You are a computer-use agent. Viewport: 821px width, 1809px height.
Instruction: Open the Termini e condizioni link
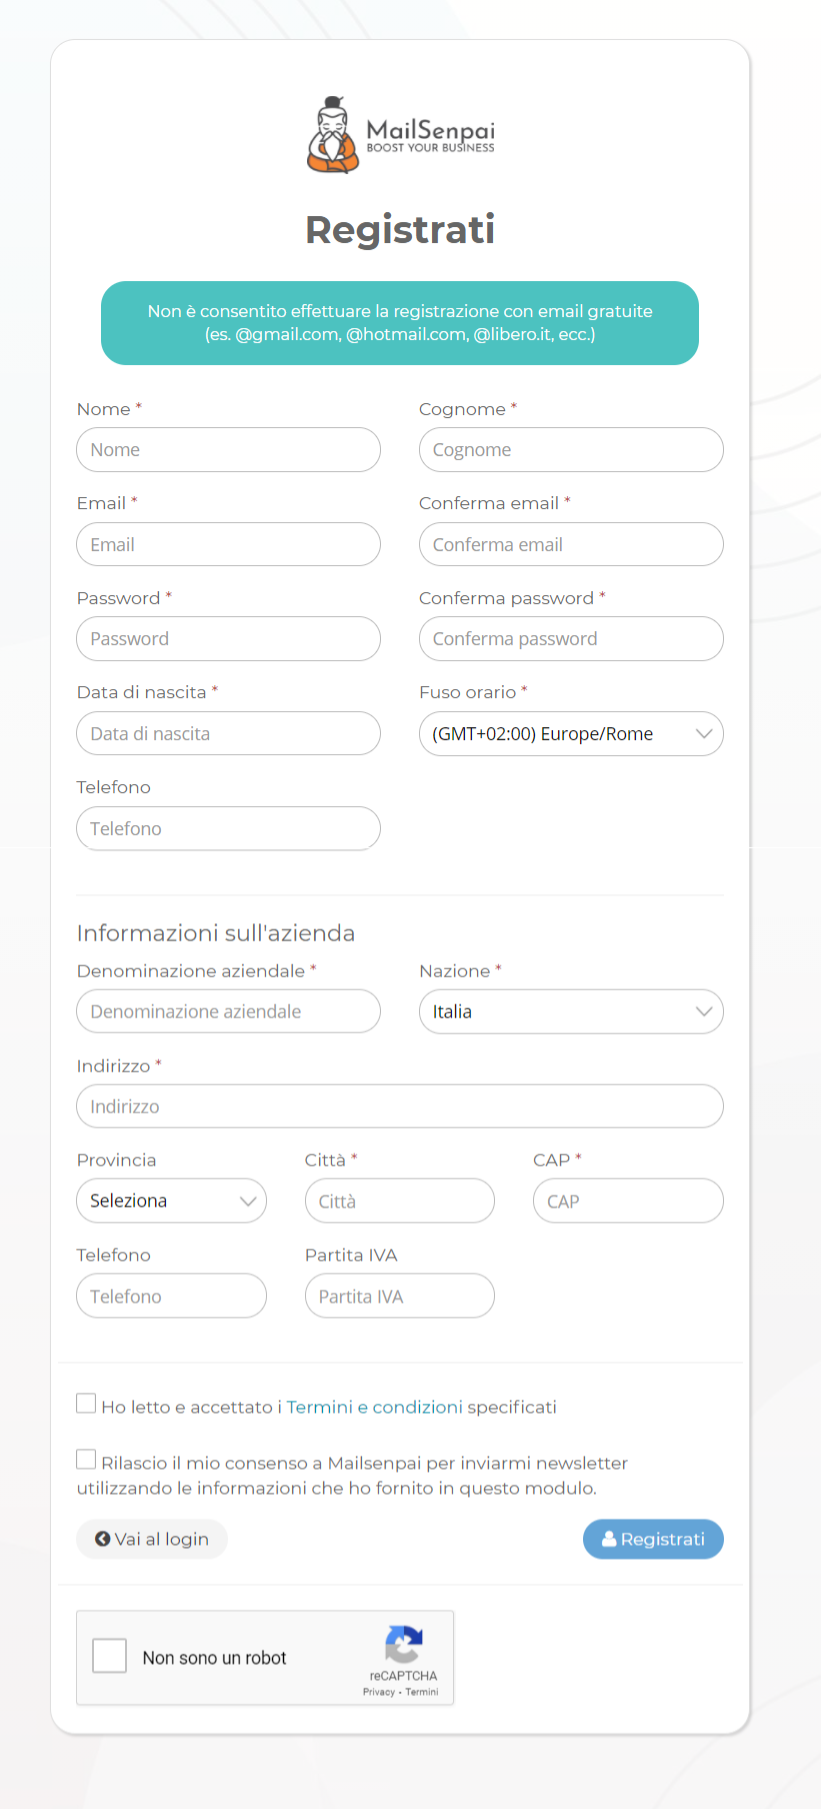click(x=374, y=1407)
